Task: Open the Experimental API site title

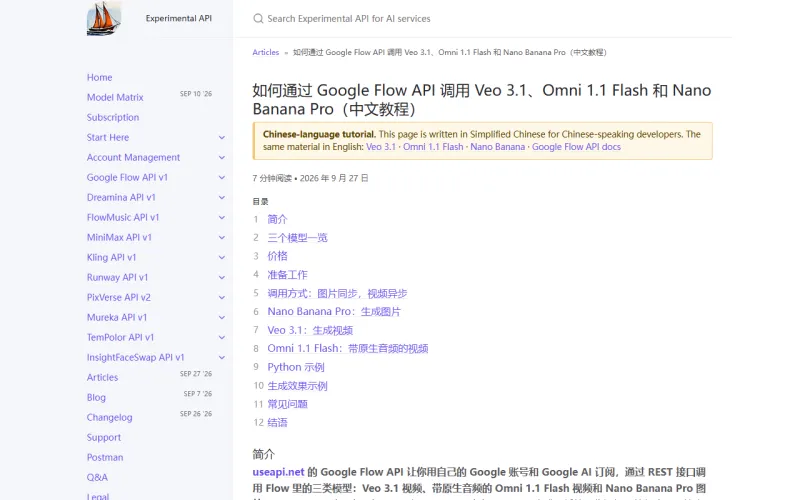Action: (179, 18)
